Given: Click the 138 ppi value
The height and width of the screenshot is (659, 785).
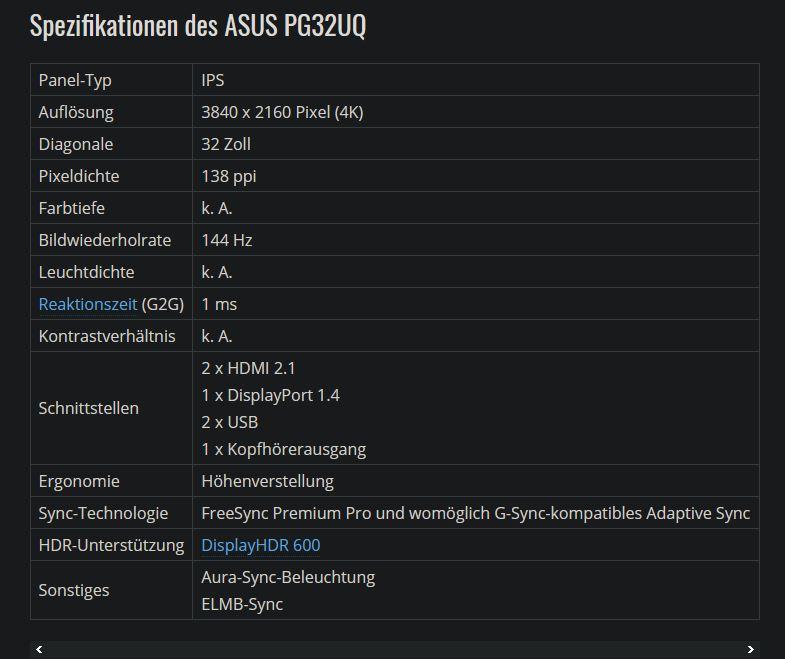Looking at the screenshot, I should pos(229,176).
